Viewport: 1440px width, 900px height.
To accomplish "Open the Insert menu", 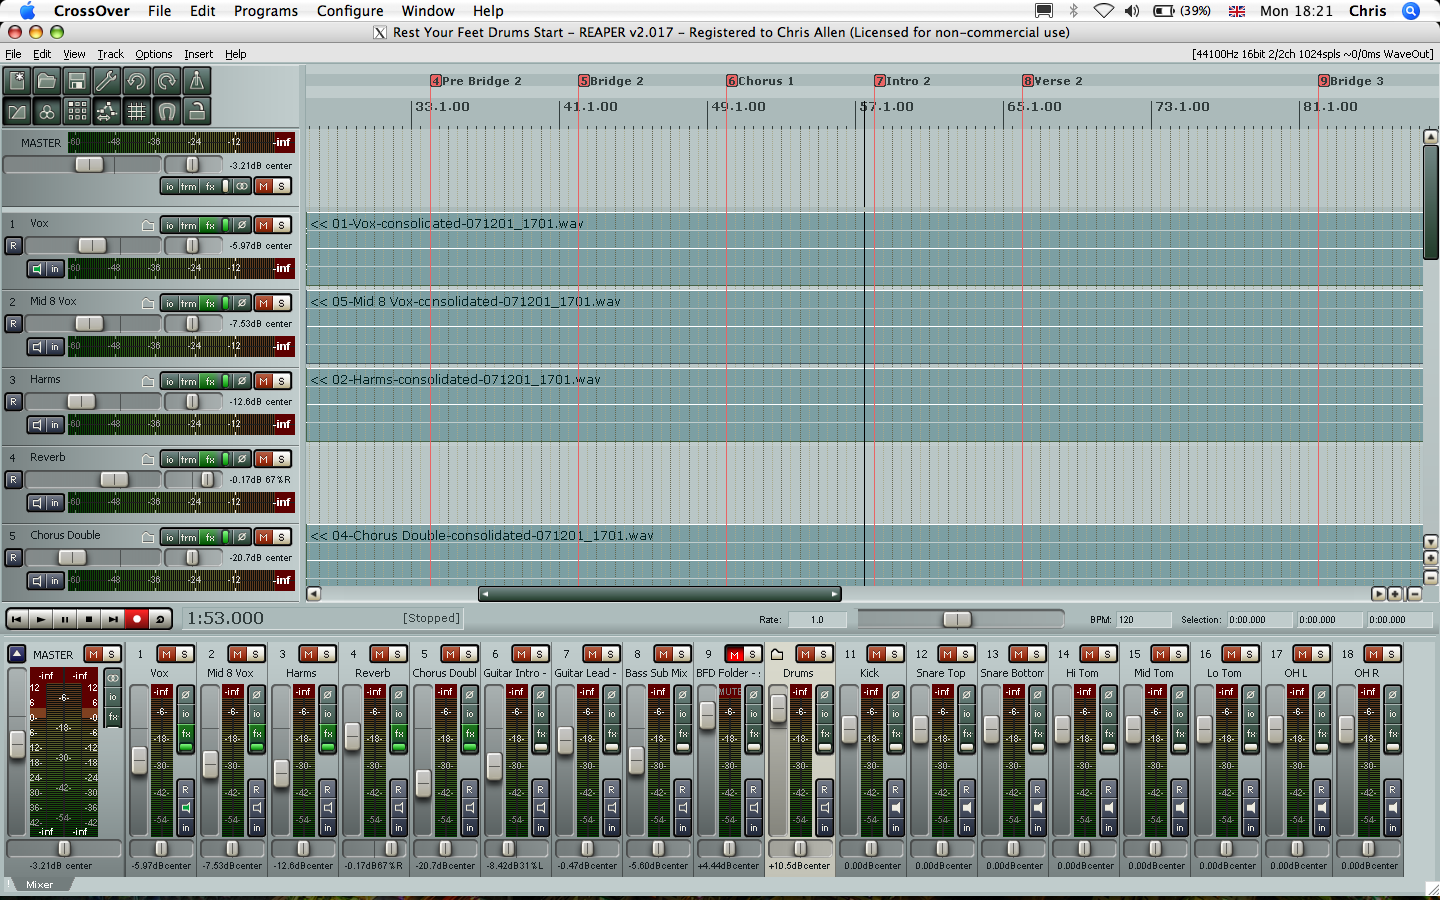I will click(x=198, y=54).
